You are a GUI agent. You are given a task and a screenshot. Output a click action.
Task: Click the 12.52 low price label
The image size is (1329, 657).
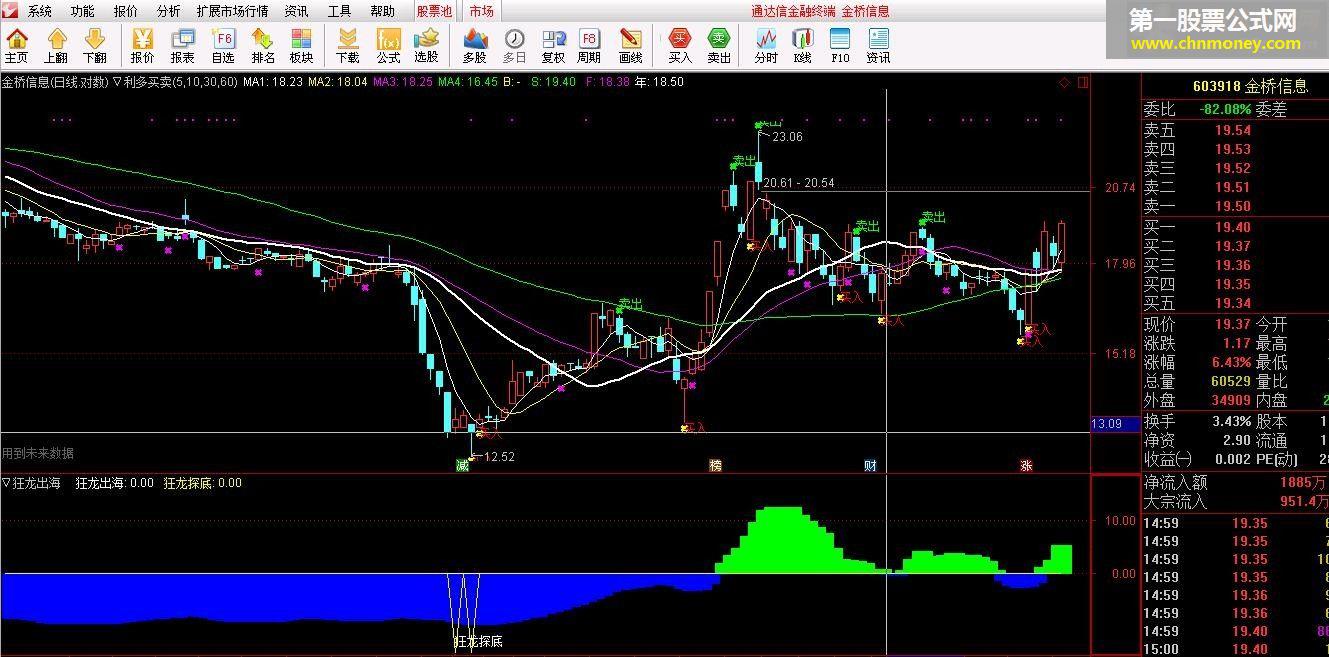point(499,457)
